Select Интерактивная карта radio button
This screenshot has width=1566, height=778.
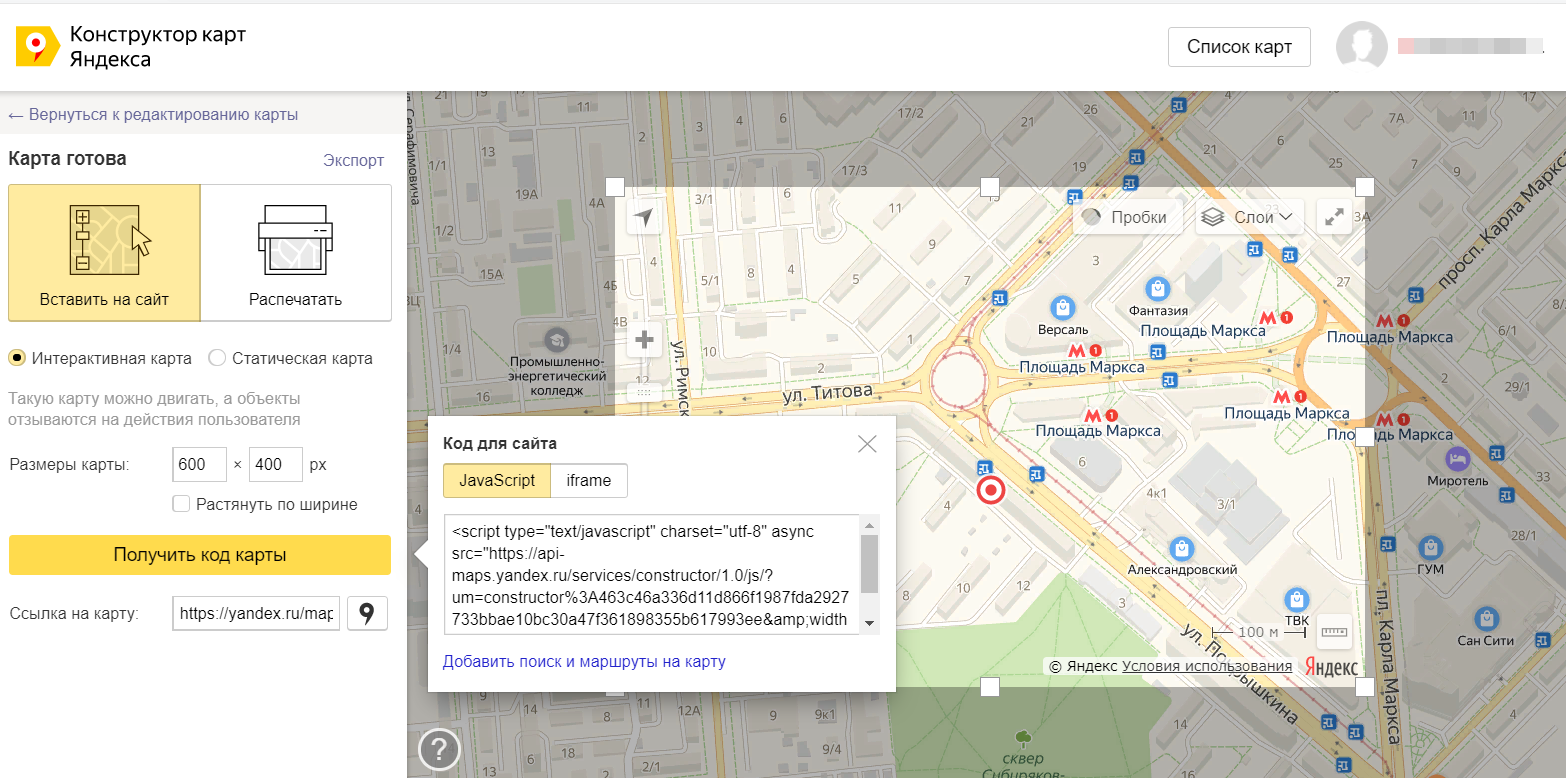point(17,358)
